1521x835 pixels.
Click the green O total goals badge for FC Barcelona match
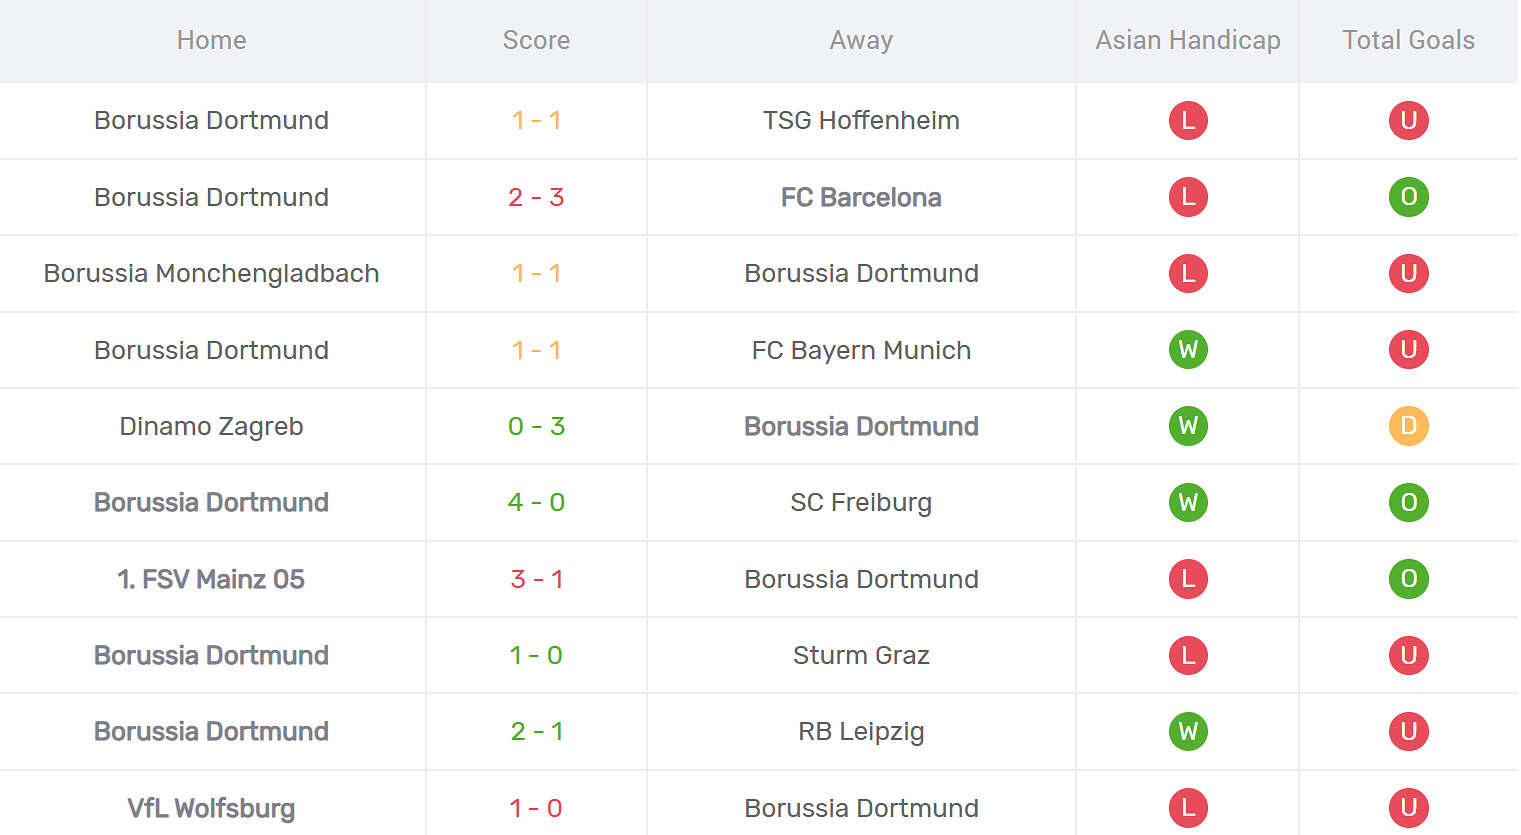(x=1408, y=197)
